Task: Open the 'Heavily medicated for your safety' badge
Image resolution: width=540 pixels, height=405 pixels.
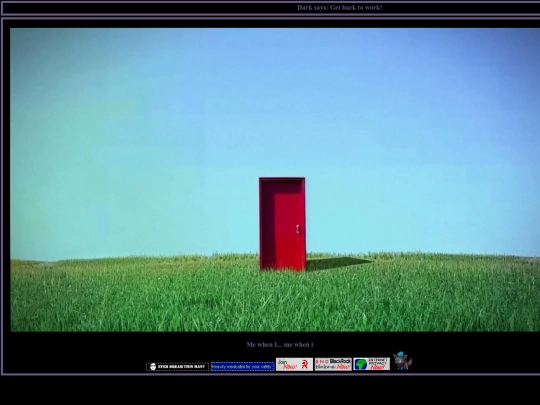Action: [242, 366]
